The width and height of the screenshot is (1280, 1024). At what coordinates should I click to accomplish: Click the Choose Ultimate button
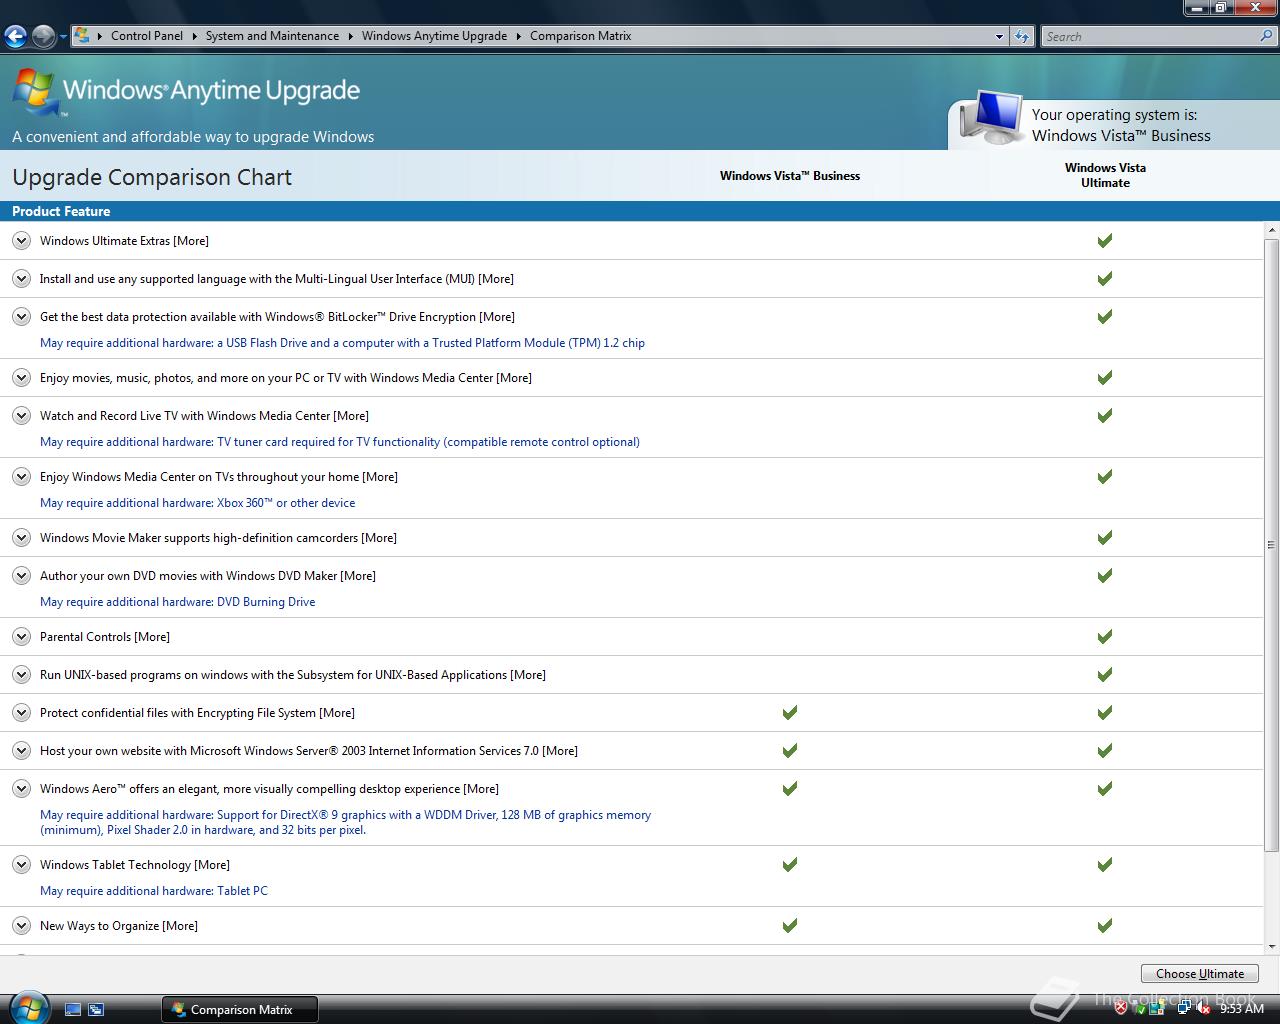pyautogui.click(x=1200, y=974)
